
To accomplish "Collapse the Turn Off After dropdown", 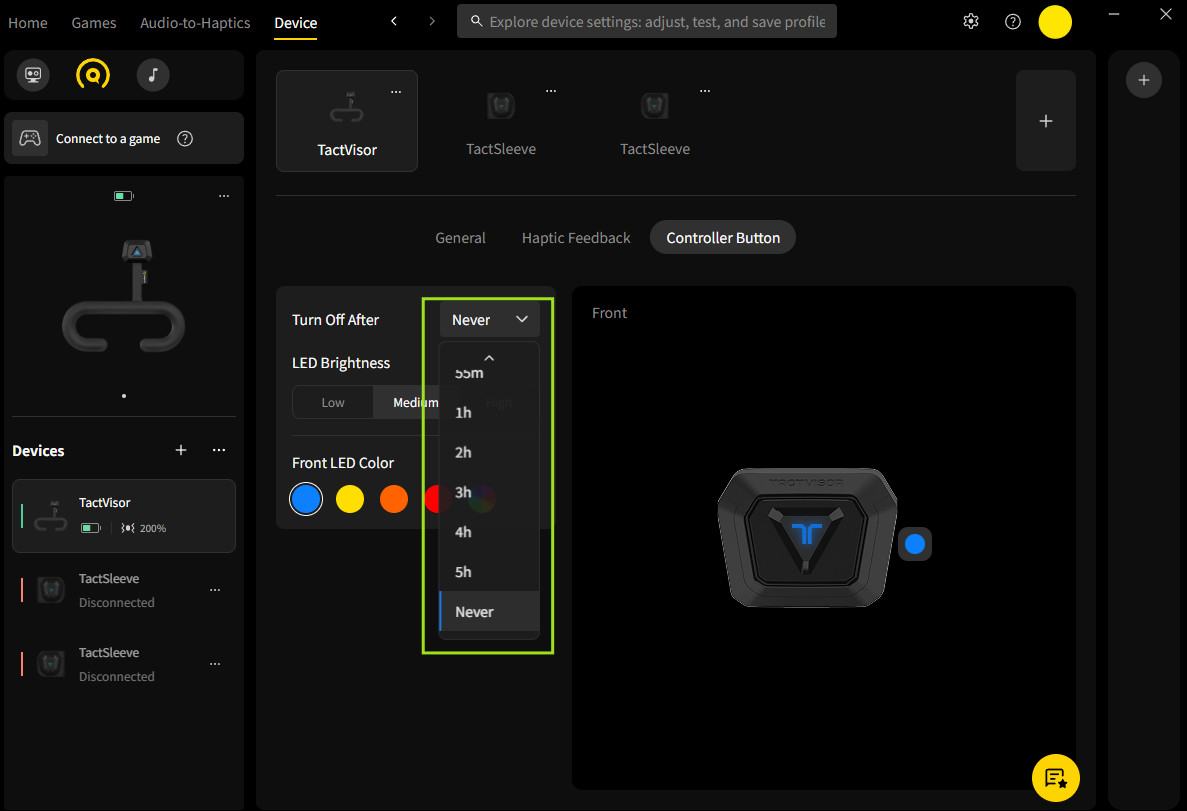I will click(490, 320).
